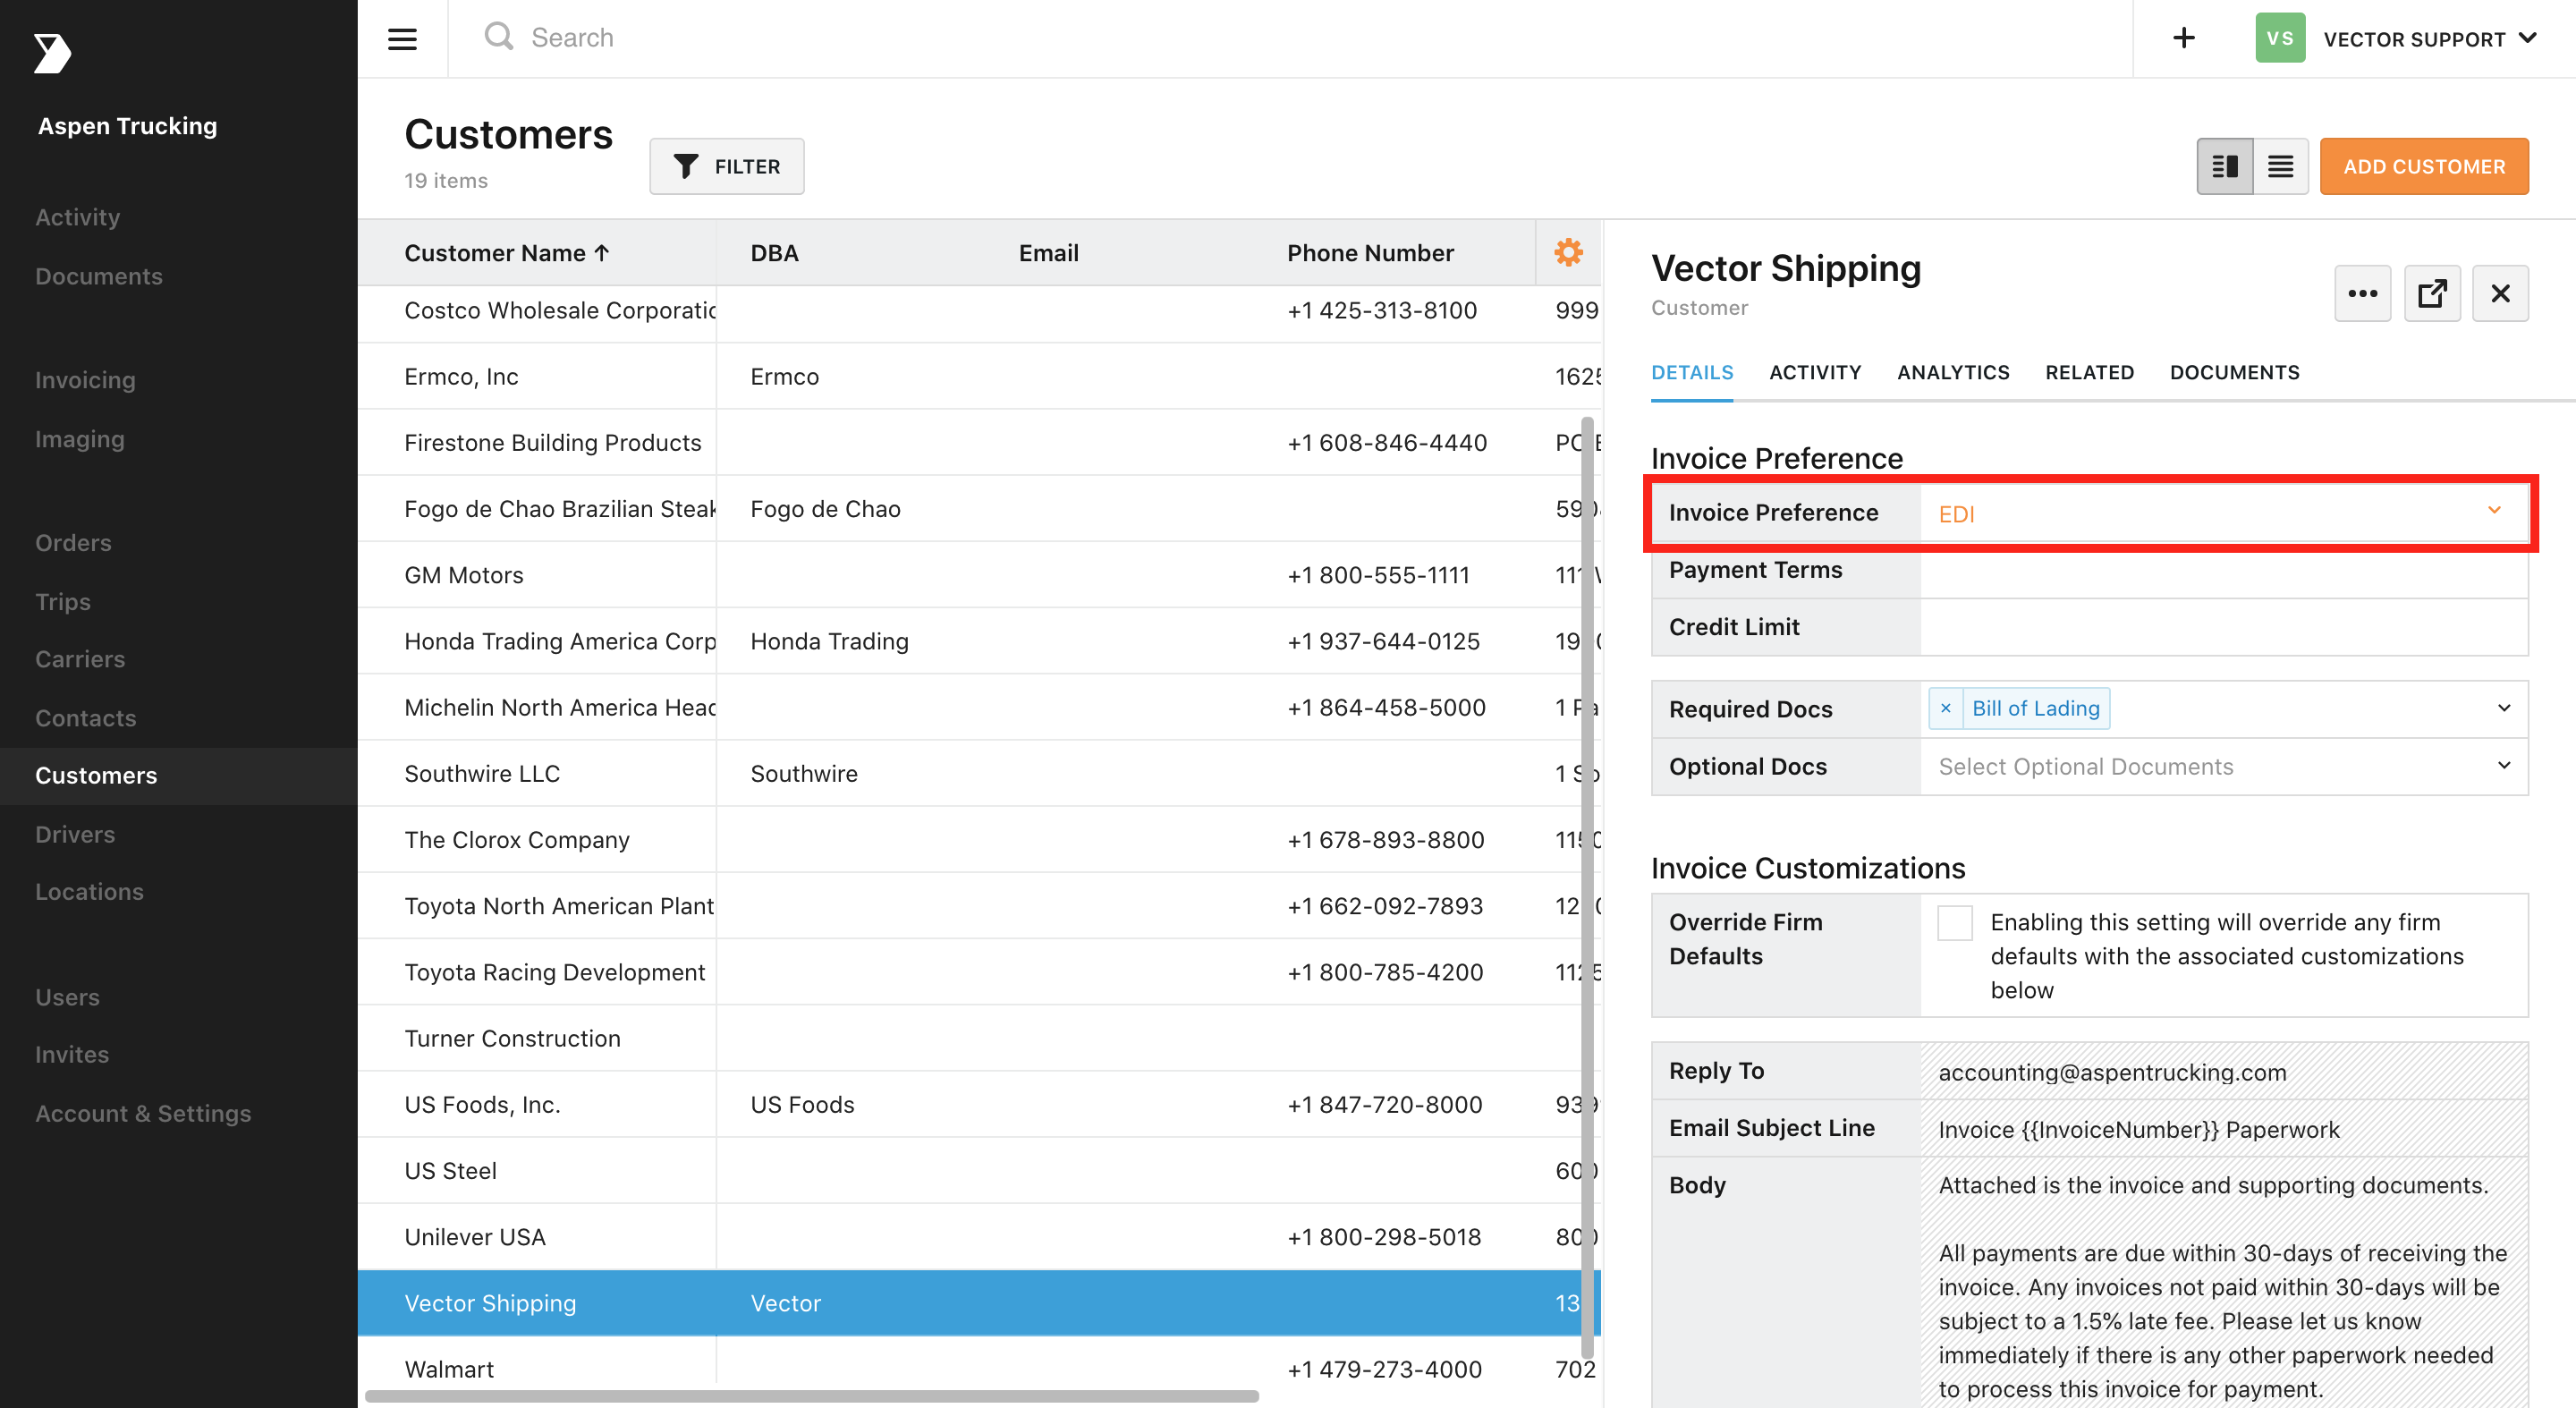Click the horizontal scrollbar under customer table
The width and height of the screenshot is (2576, 1408).
coord(812,1396)
